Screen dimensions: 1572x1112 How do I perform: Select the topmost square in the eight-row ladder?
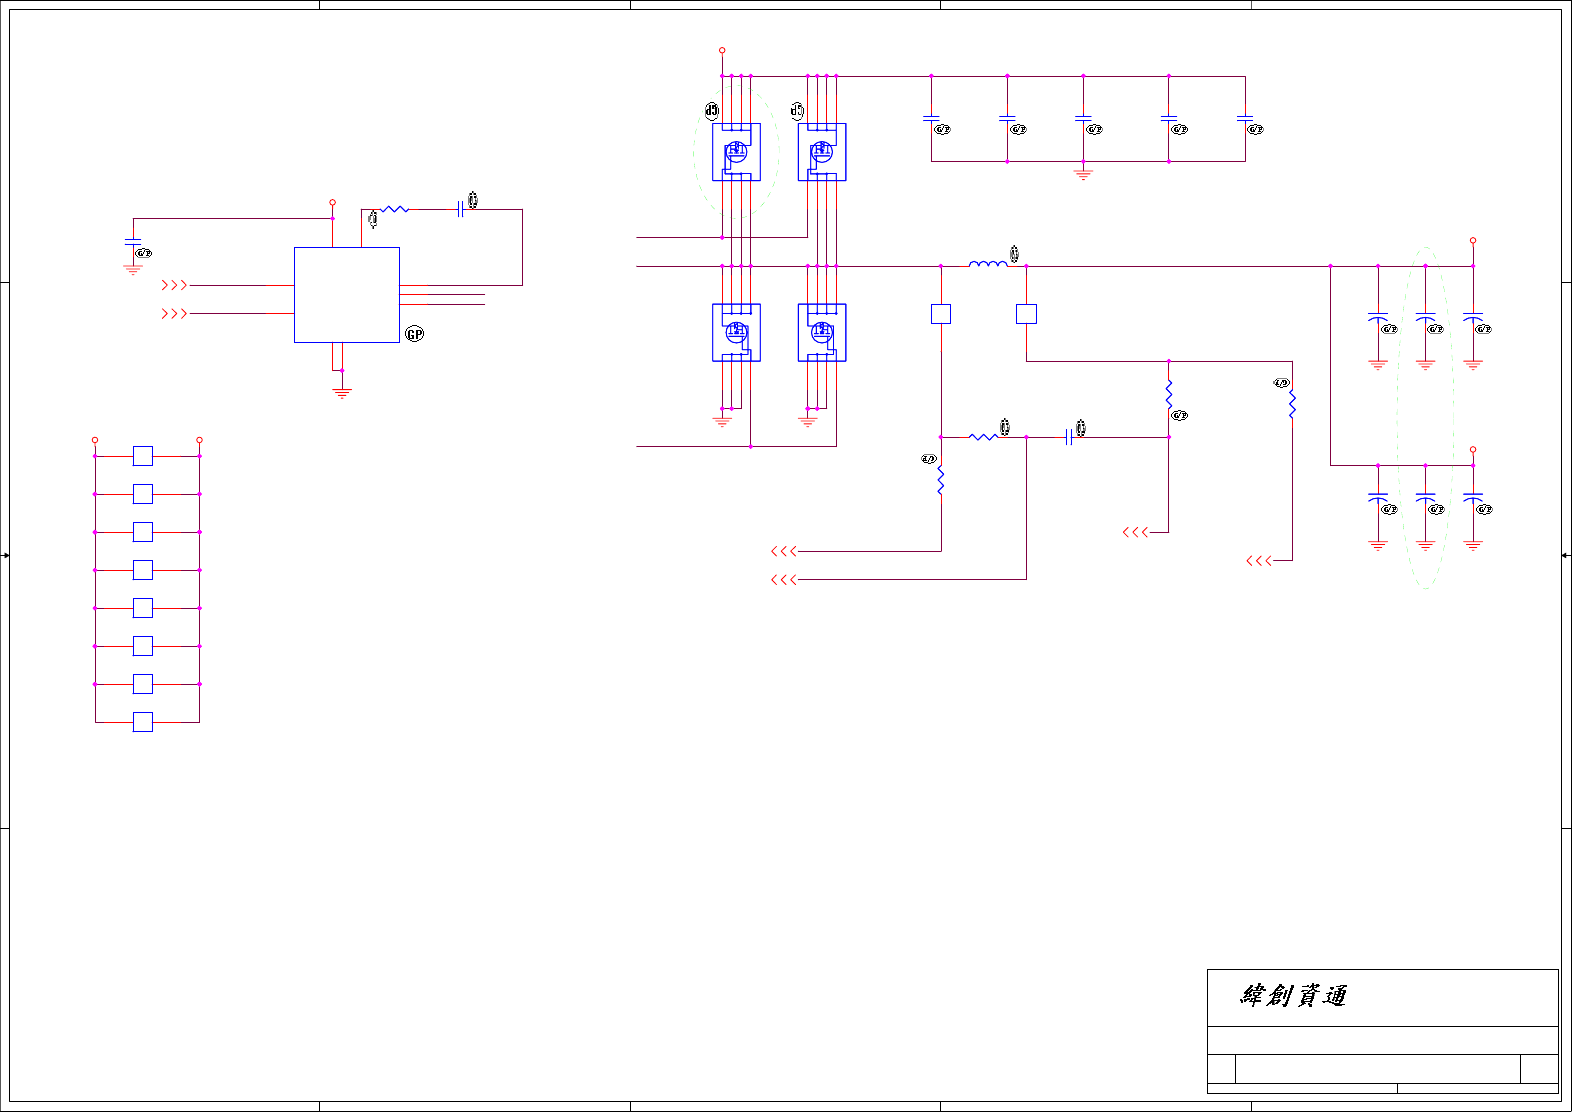click(x=143, y=456)
